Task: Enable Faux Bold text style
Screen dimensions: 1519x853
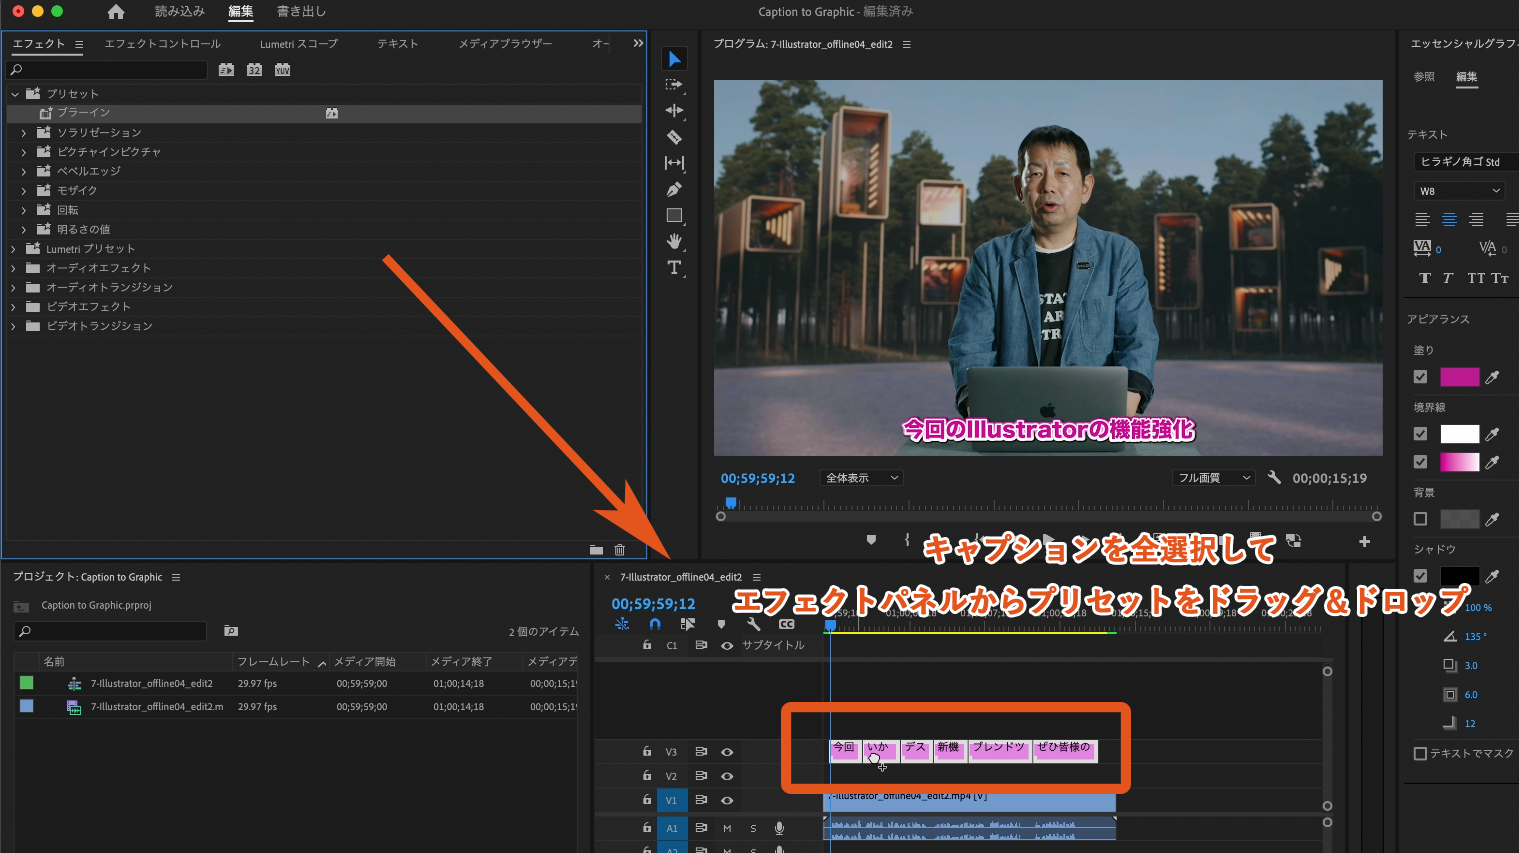Action: click(1425, 278)
